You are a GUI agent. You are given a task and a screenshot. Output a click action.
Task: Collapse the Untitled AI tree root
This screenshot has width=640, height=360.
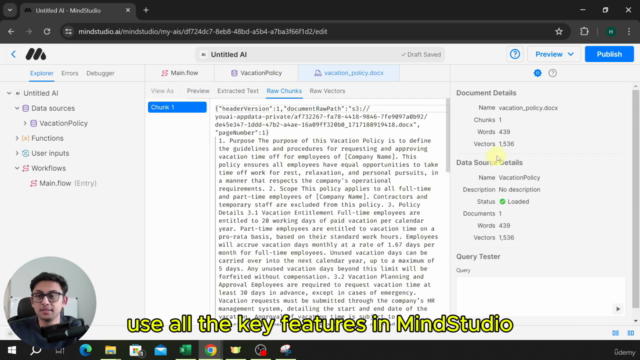coord(9,93)
